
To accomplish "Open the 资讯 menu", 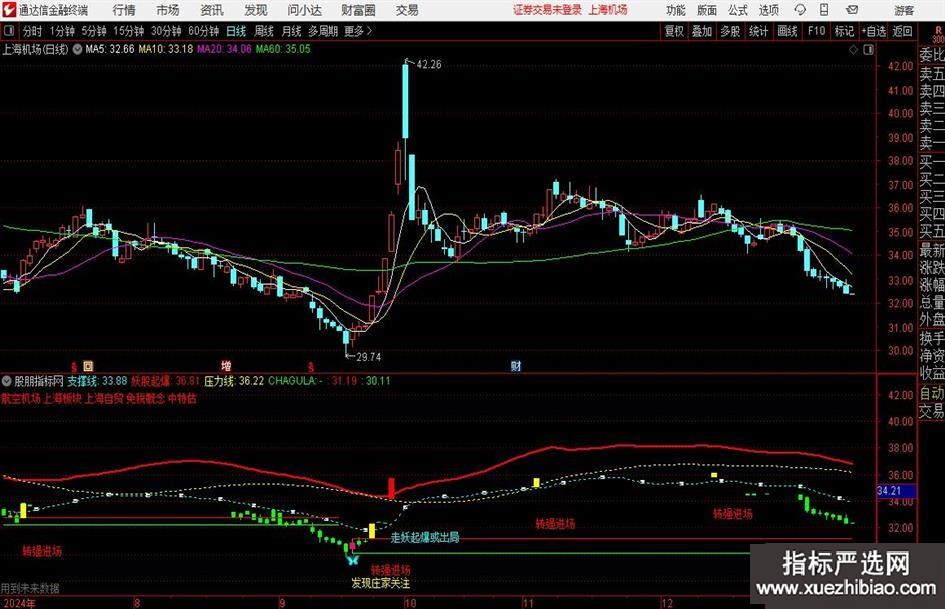I will coord(212,10).
